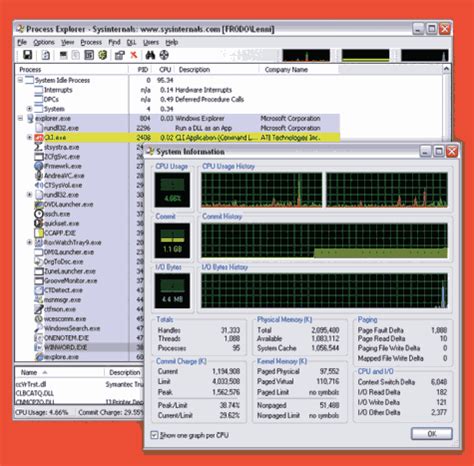Expand the second rundll32.exe node
The image size is (474, 466).
tap(29, 195)
